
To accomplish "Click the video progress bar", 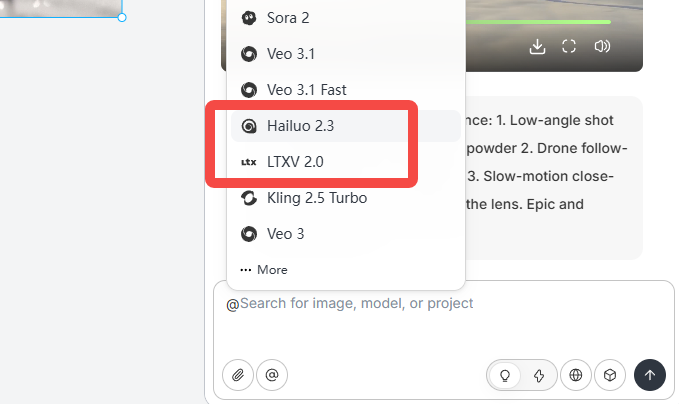I will pyautogui.click(x=540, y=21).
